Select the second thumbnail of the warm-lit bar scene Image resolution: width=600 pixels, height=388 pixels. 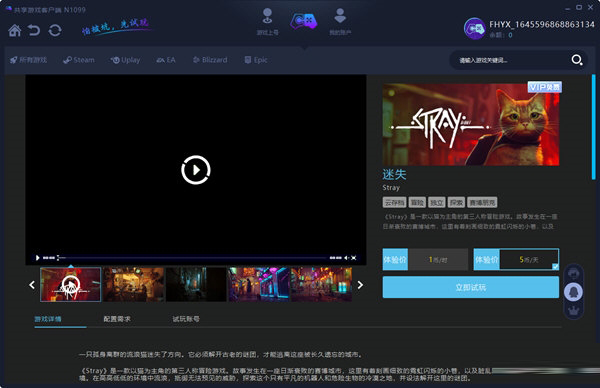133,284
